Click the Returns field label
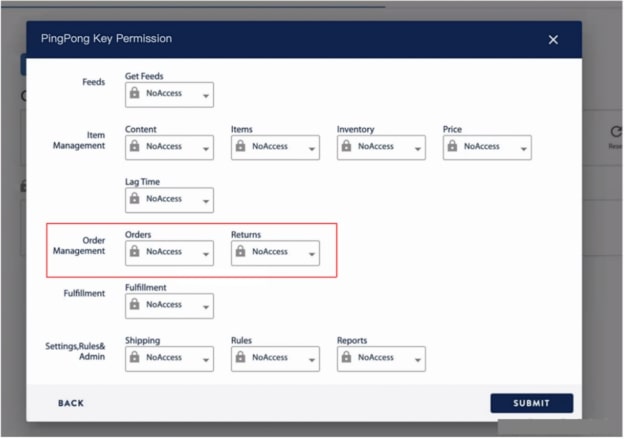This screenshot has width=624, height=439. [x=246, y=235]
